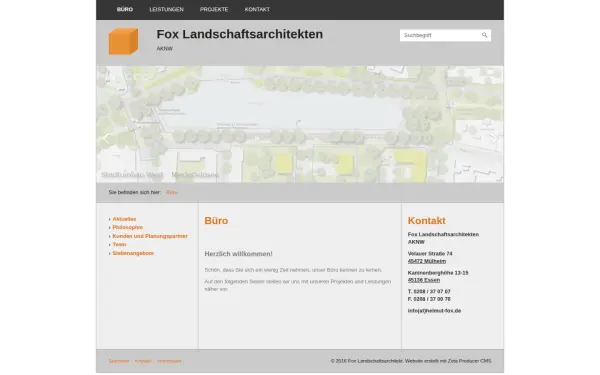Click the orange Kontakt sidebar heading

click(x=427, y=221)
